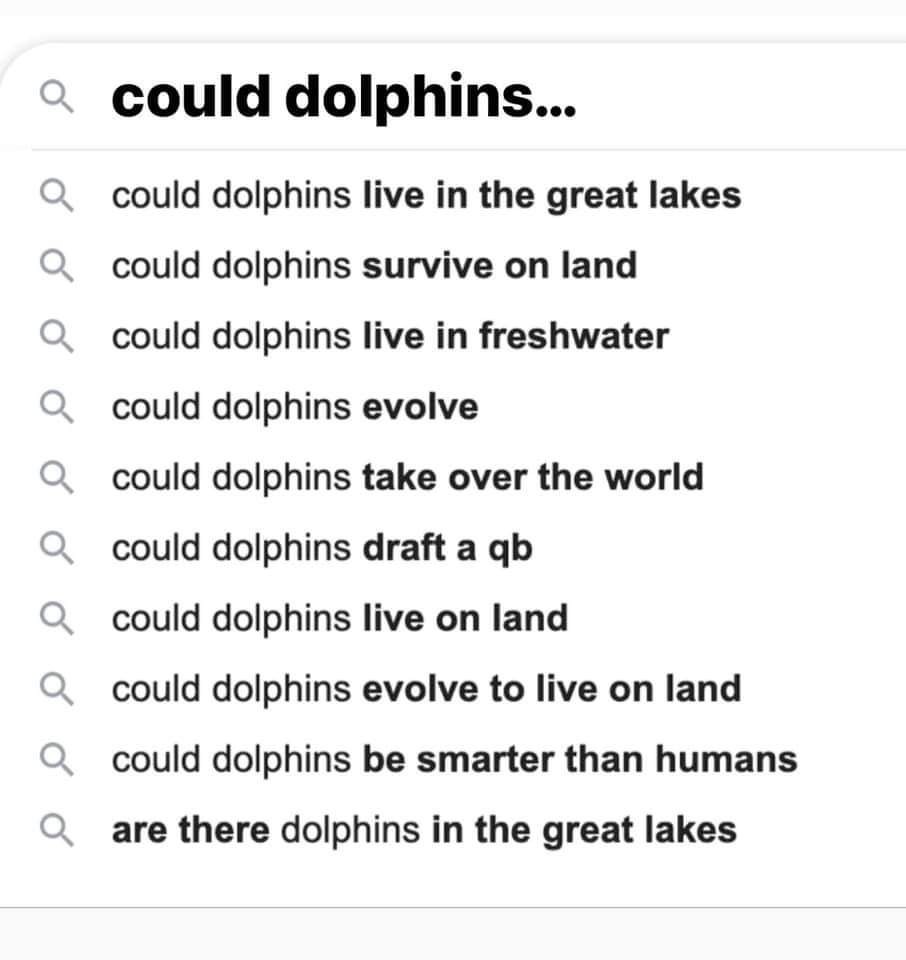
Task: Click magnifier icon beside 'could dolphins evolve'
Action: tap(55, 407)
